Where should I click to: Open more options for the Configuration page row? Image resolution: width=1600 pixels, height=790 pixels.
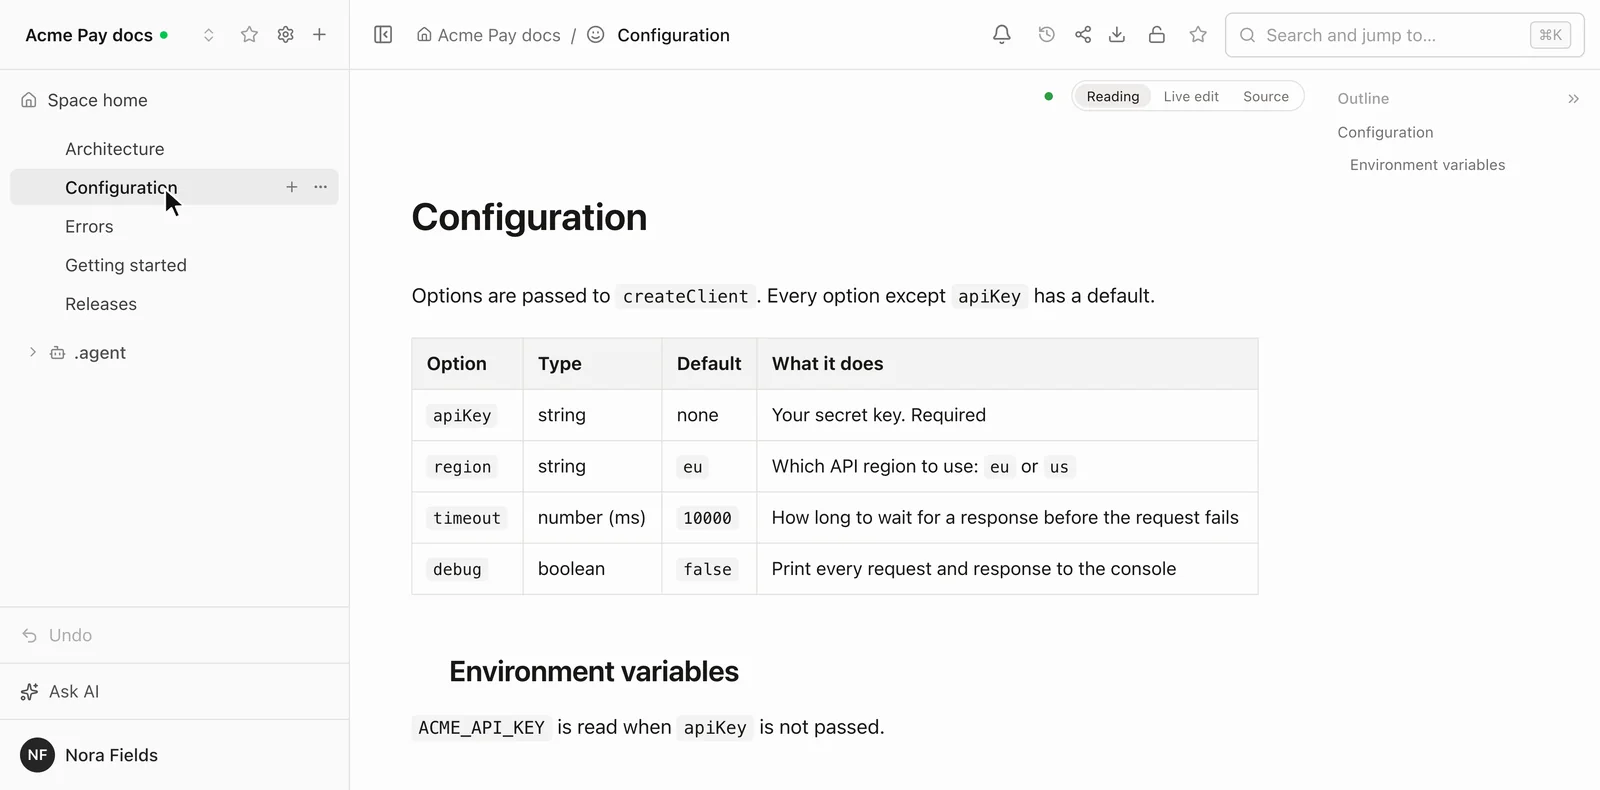[x=320, y=187]
